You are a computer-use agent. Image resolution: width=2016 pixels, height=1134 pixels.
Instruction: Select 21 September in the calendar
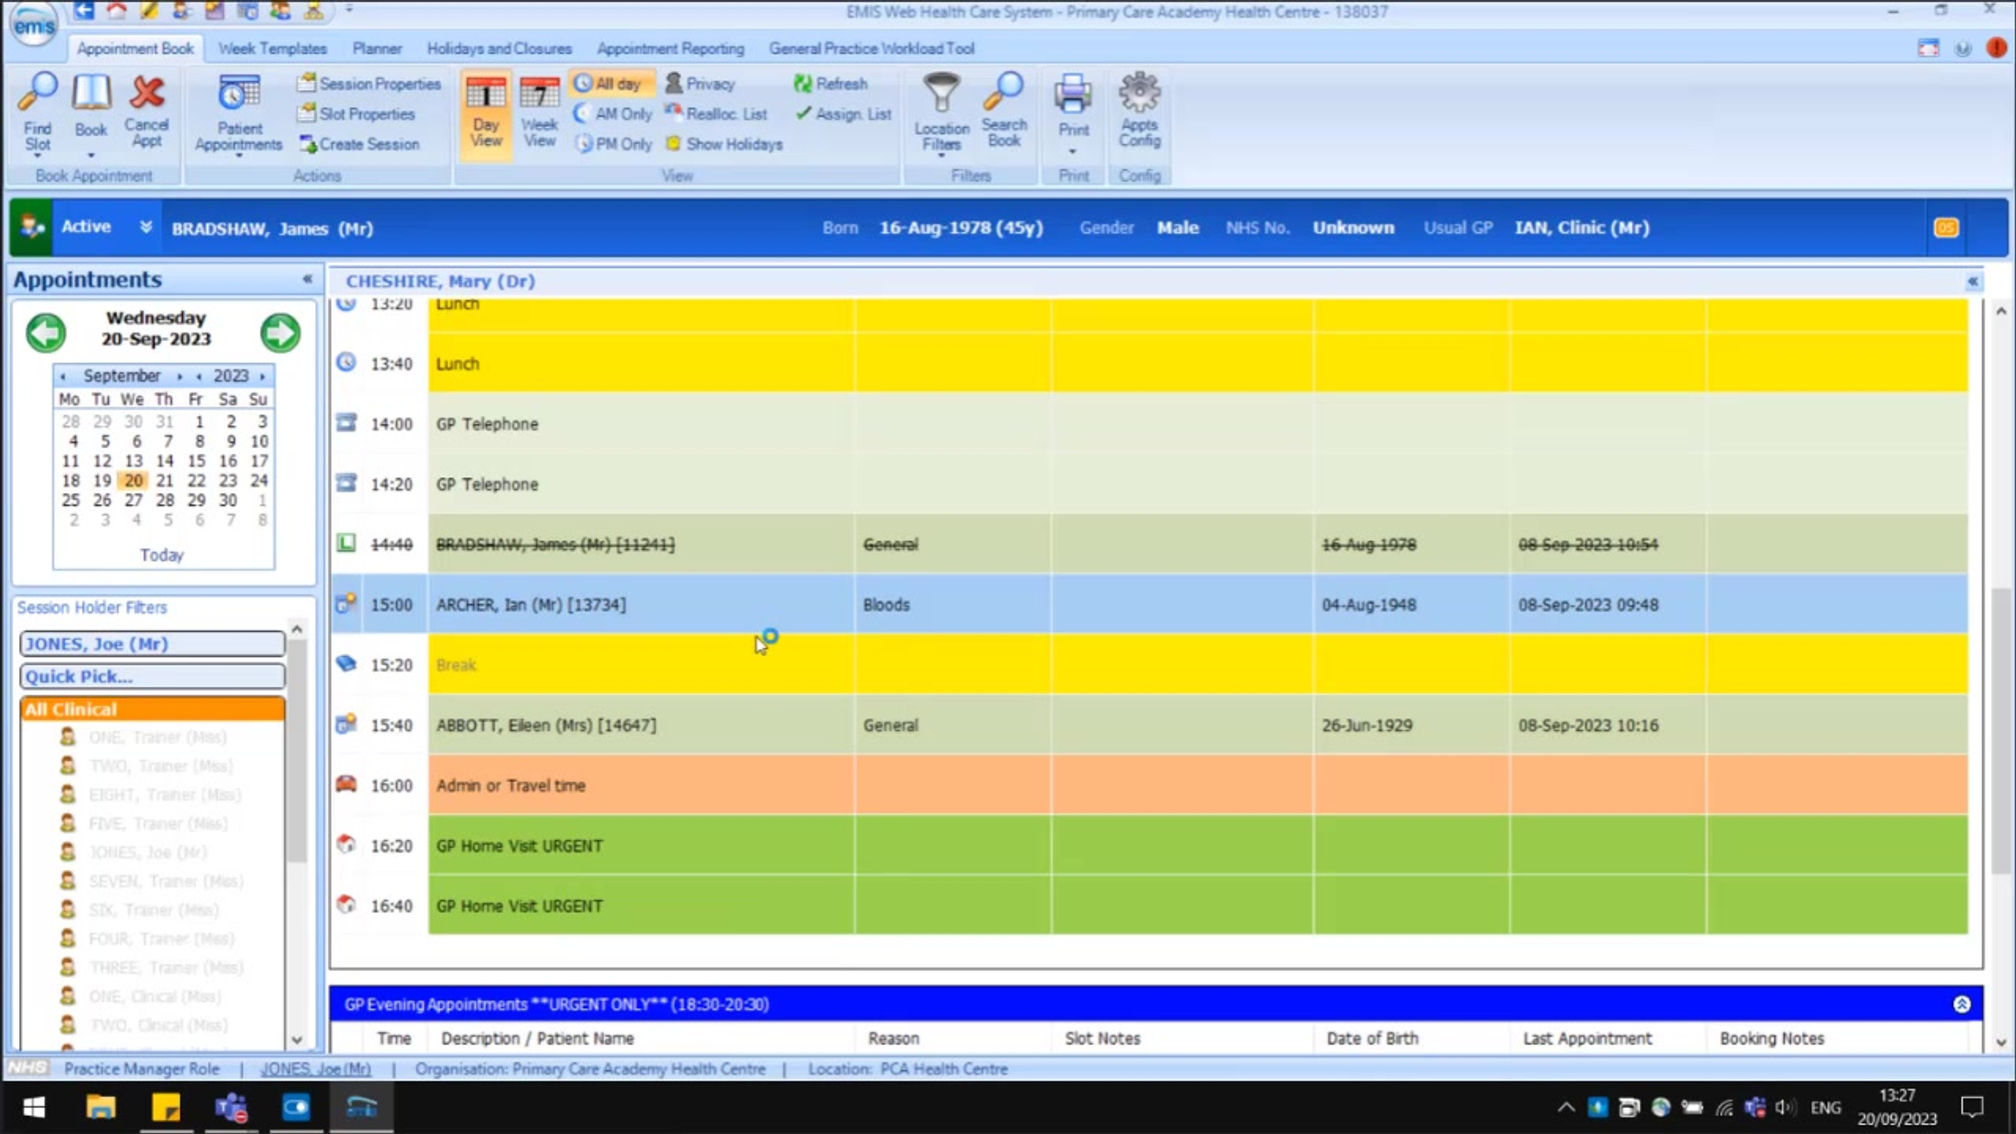tap(165, 481)
